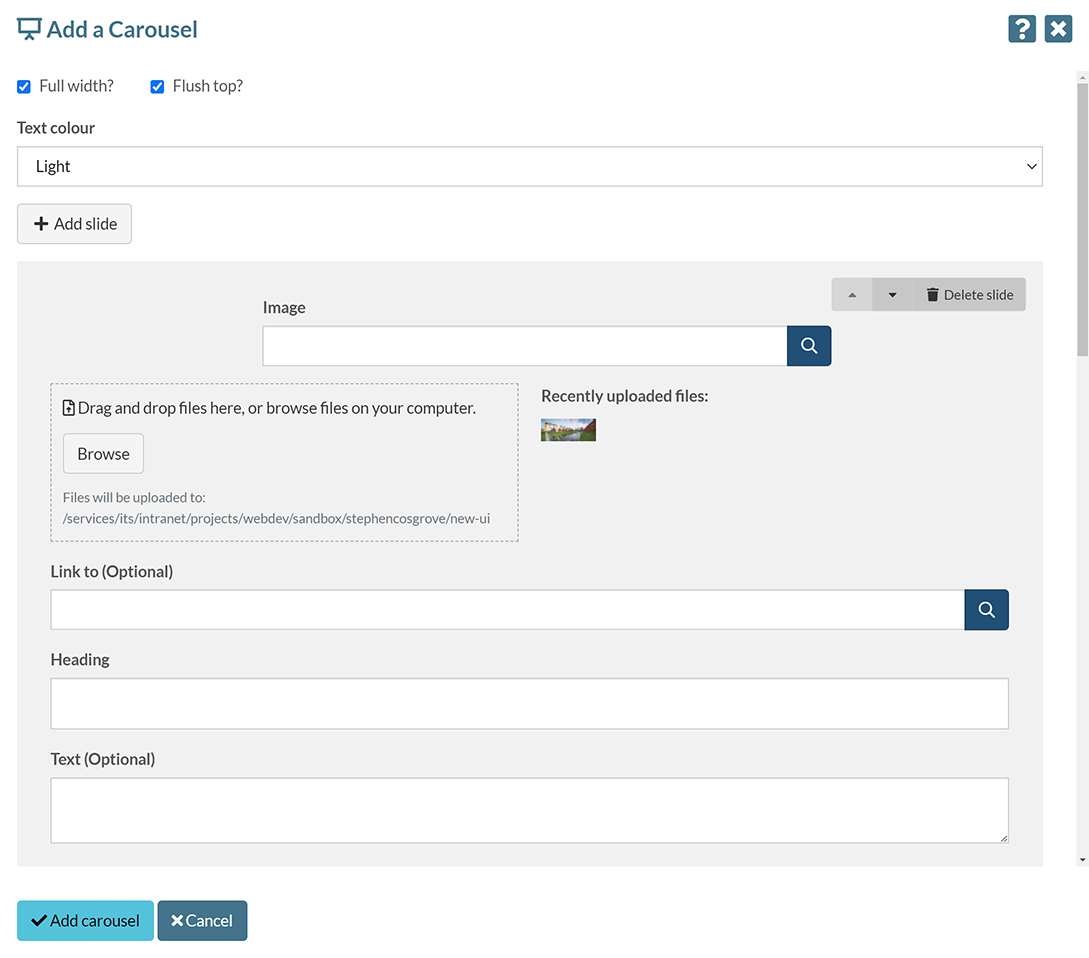Click the vertical scrollbar thumb
The height and width of the screenshot is (958, 1089).
(1082, 220)
